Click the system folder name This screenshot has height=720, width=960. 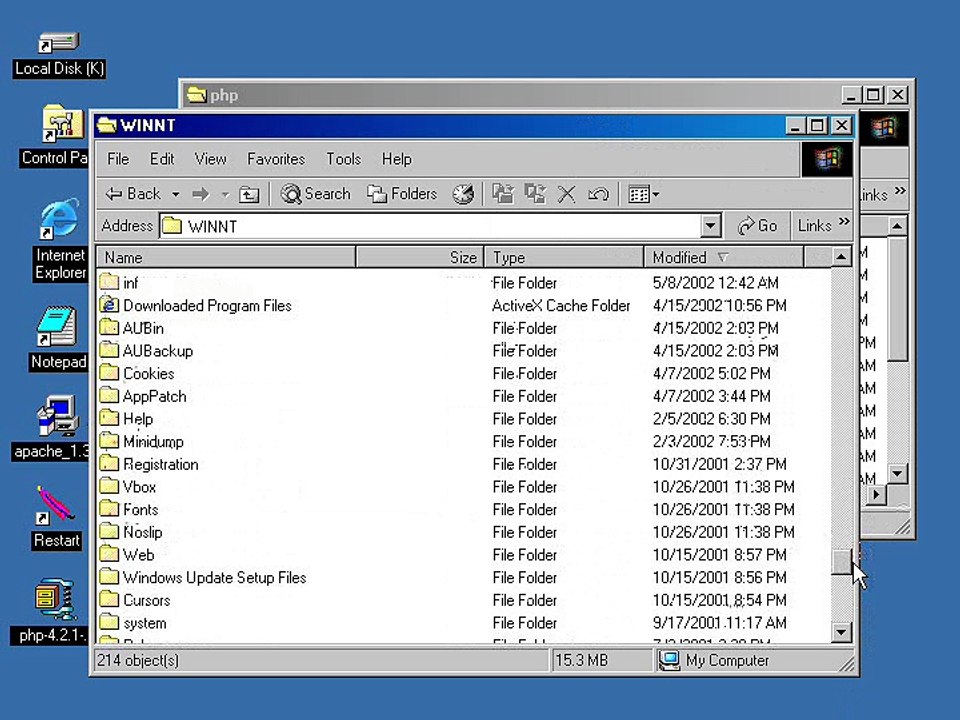click(144, 623)
